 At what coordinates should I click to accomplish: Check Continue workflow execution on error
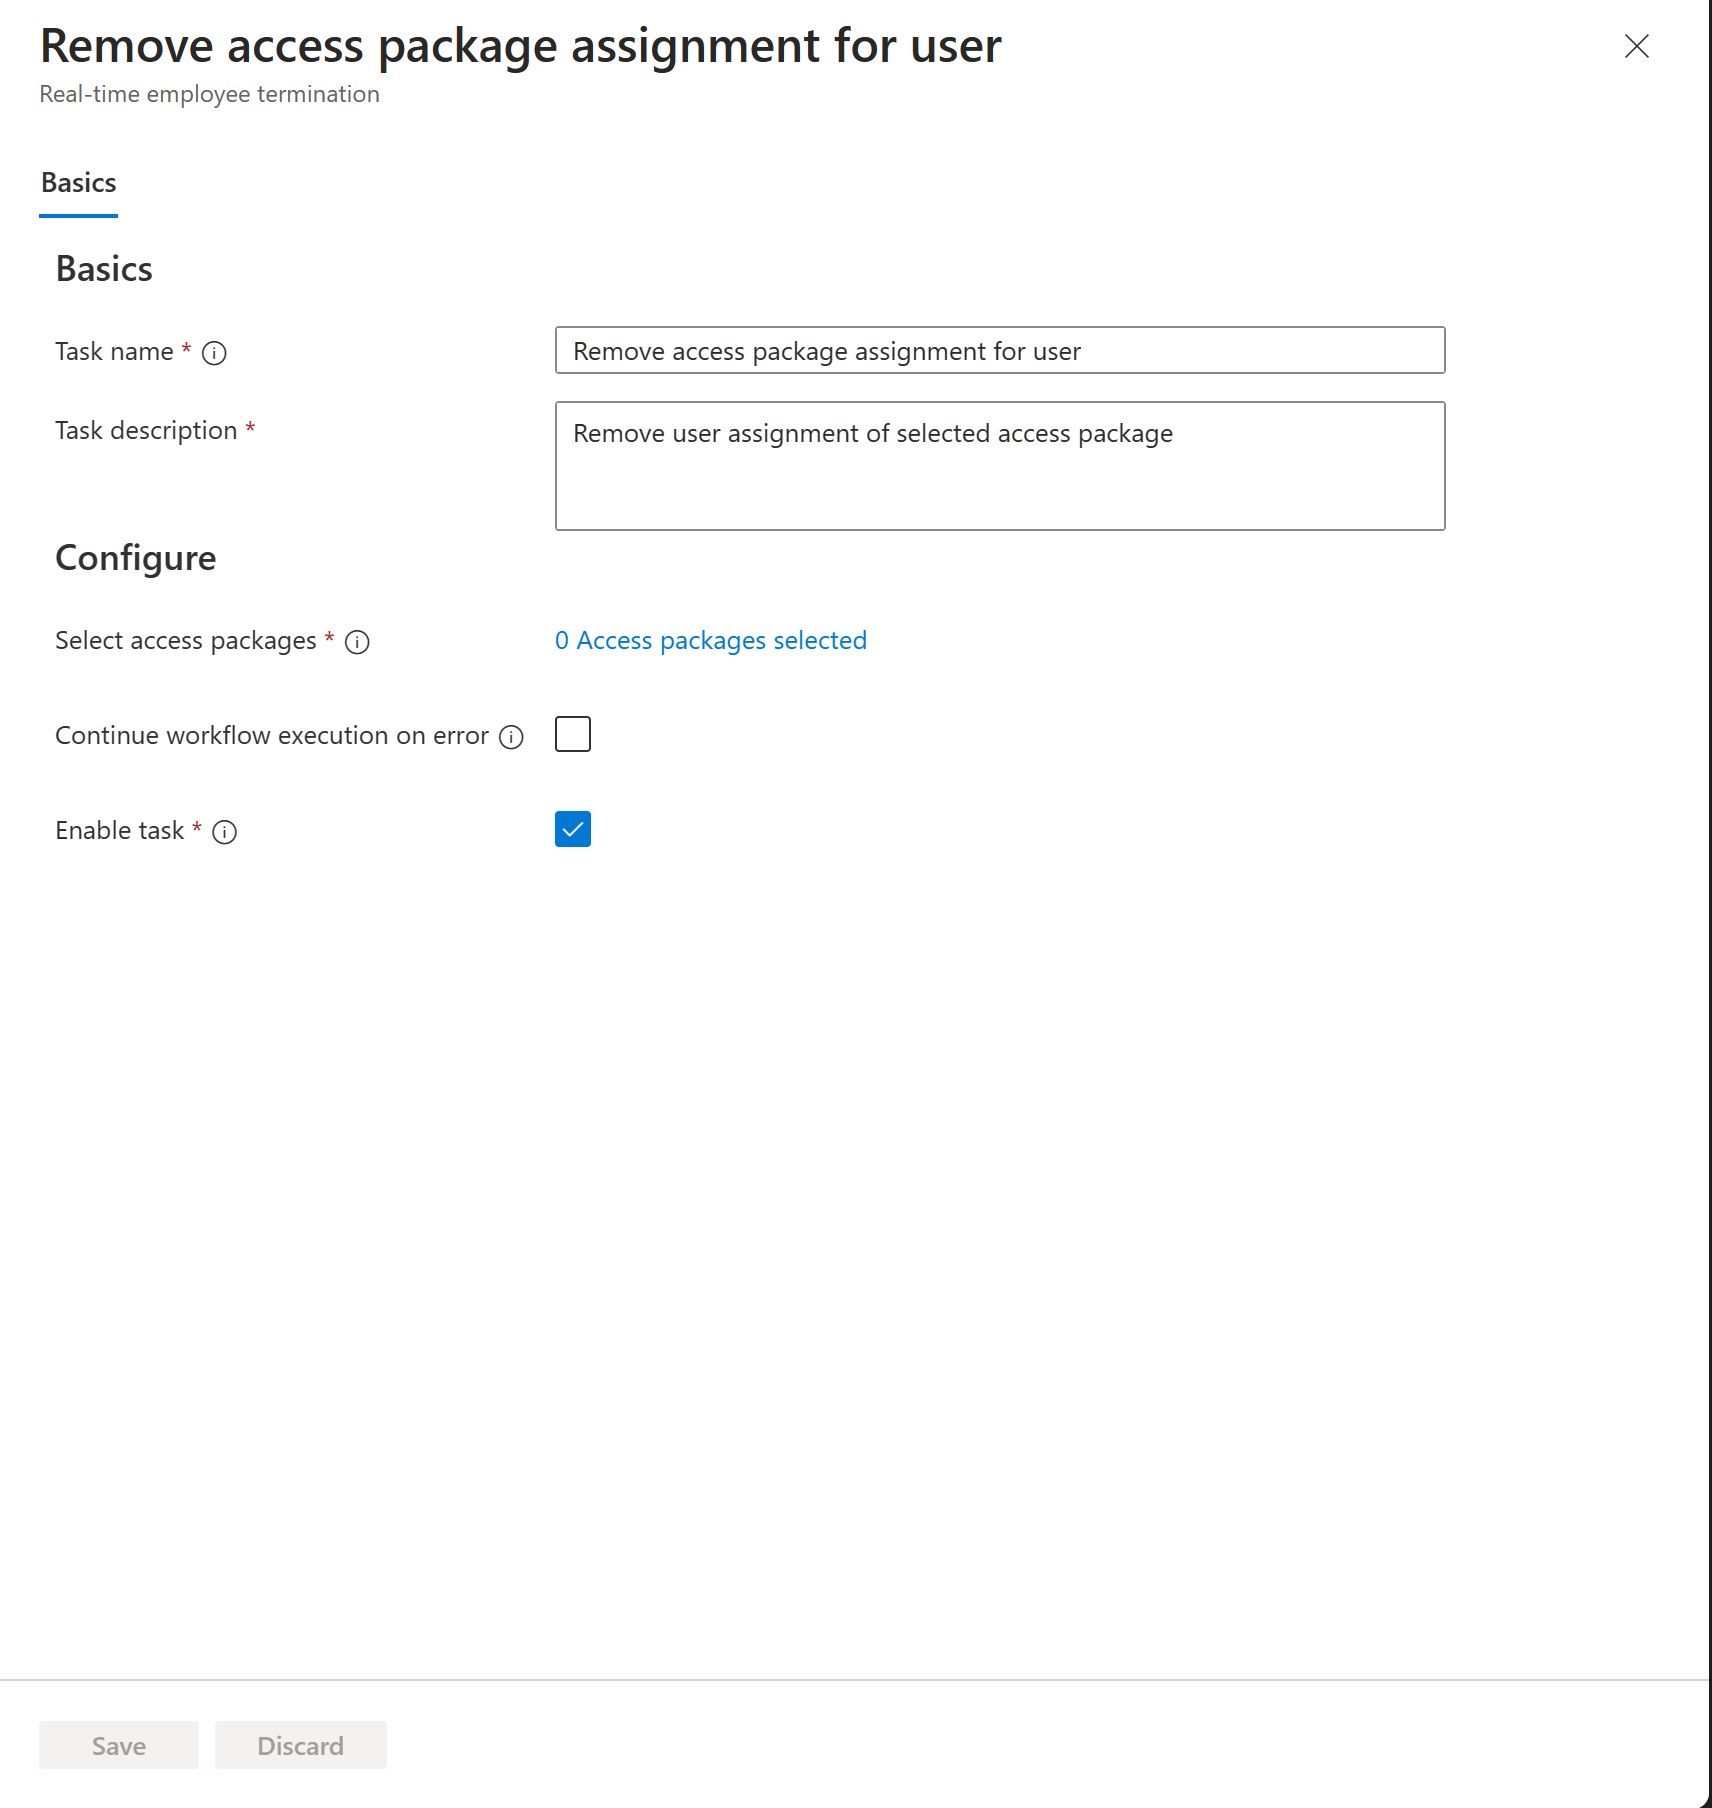(572, 733)
